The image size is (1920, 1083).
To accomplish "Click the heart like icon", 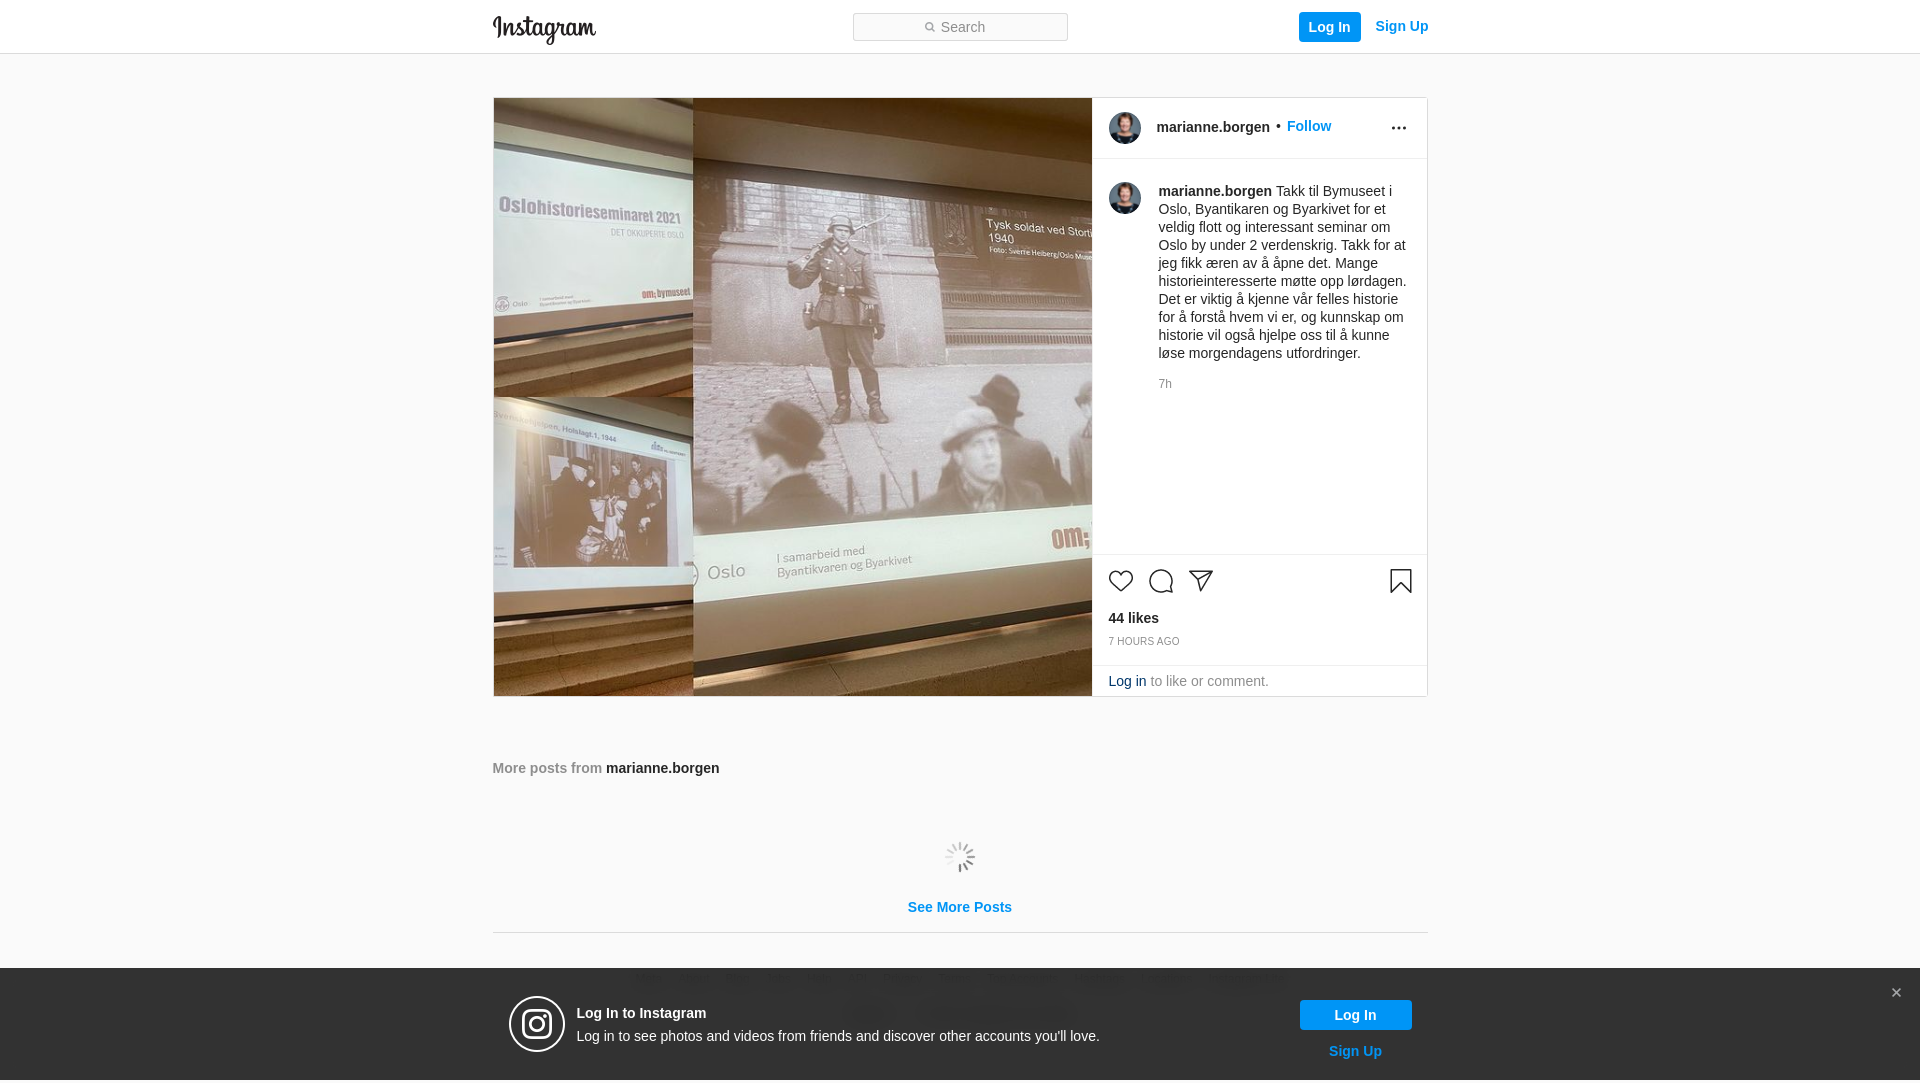I will click(1120, 581).
